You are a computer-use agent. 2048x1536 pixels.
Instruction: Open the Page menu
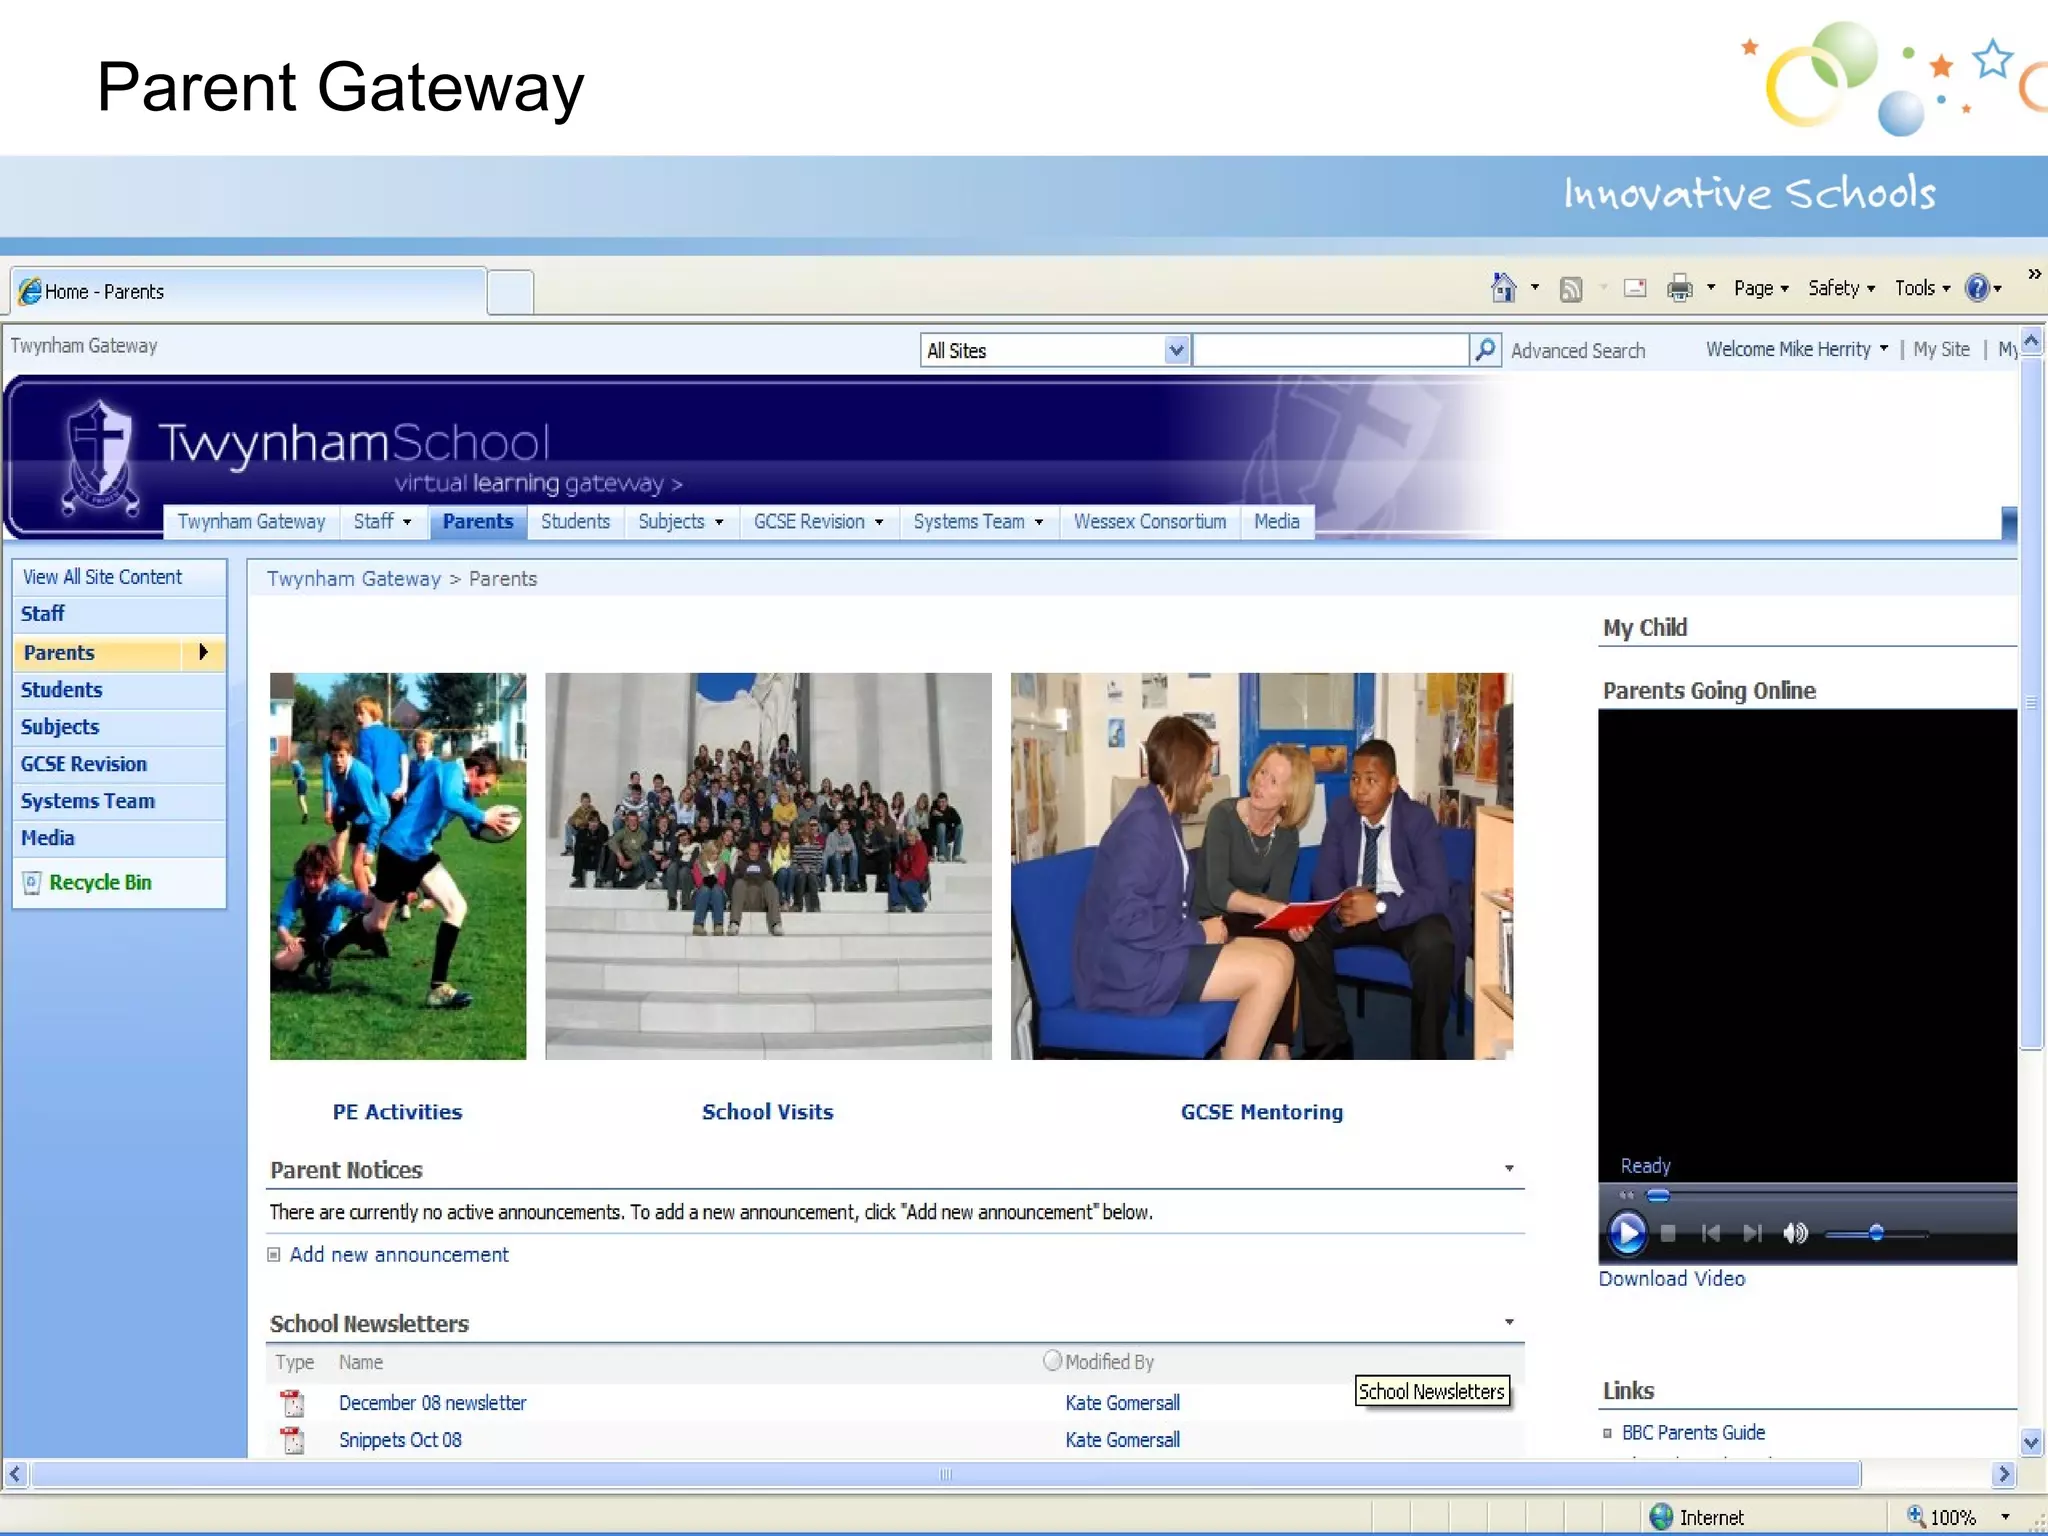1761,288
